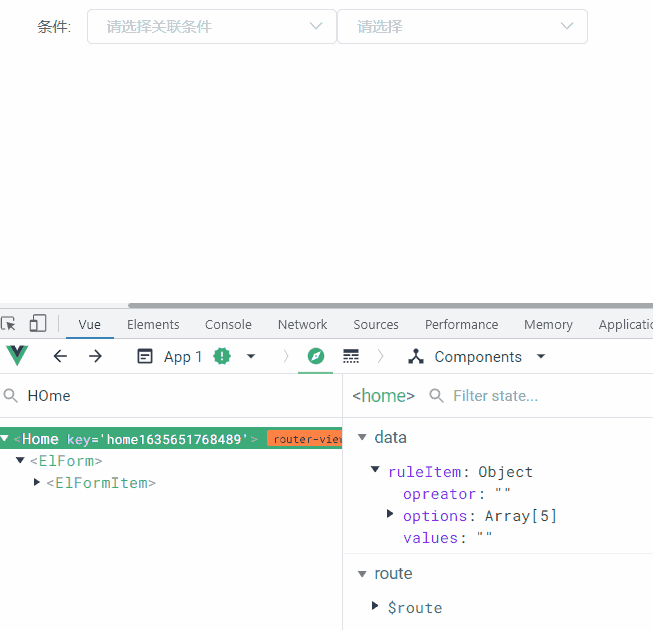Open the Performance tab
This screenshot has height=630, width=653.
pyautogui.click(x=461, y=324)
